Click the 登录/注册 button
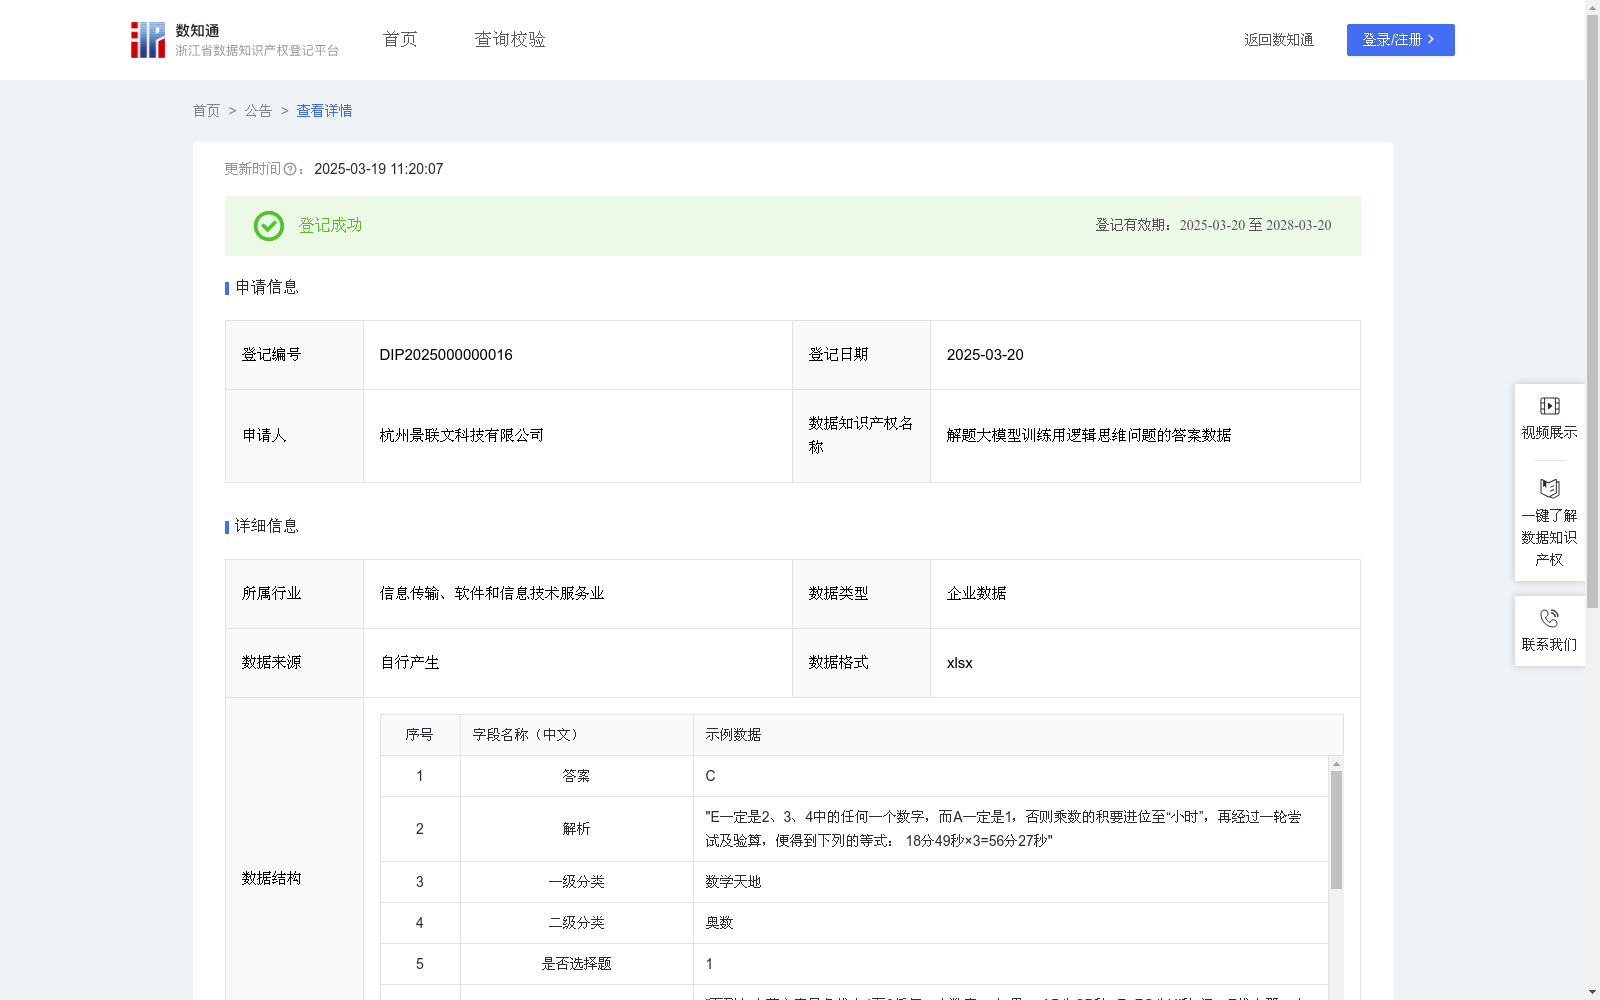Image resolution: width=1600 pixels, height=1000 pixels. (x=1400, y=40)
